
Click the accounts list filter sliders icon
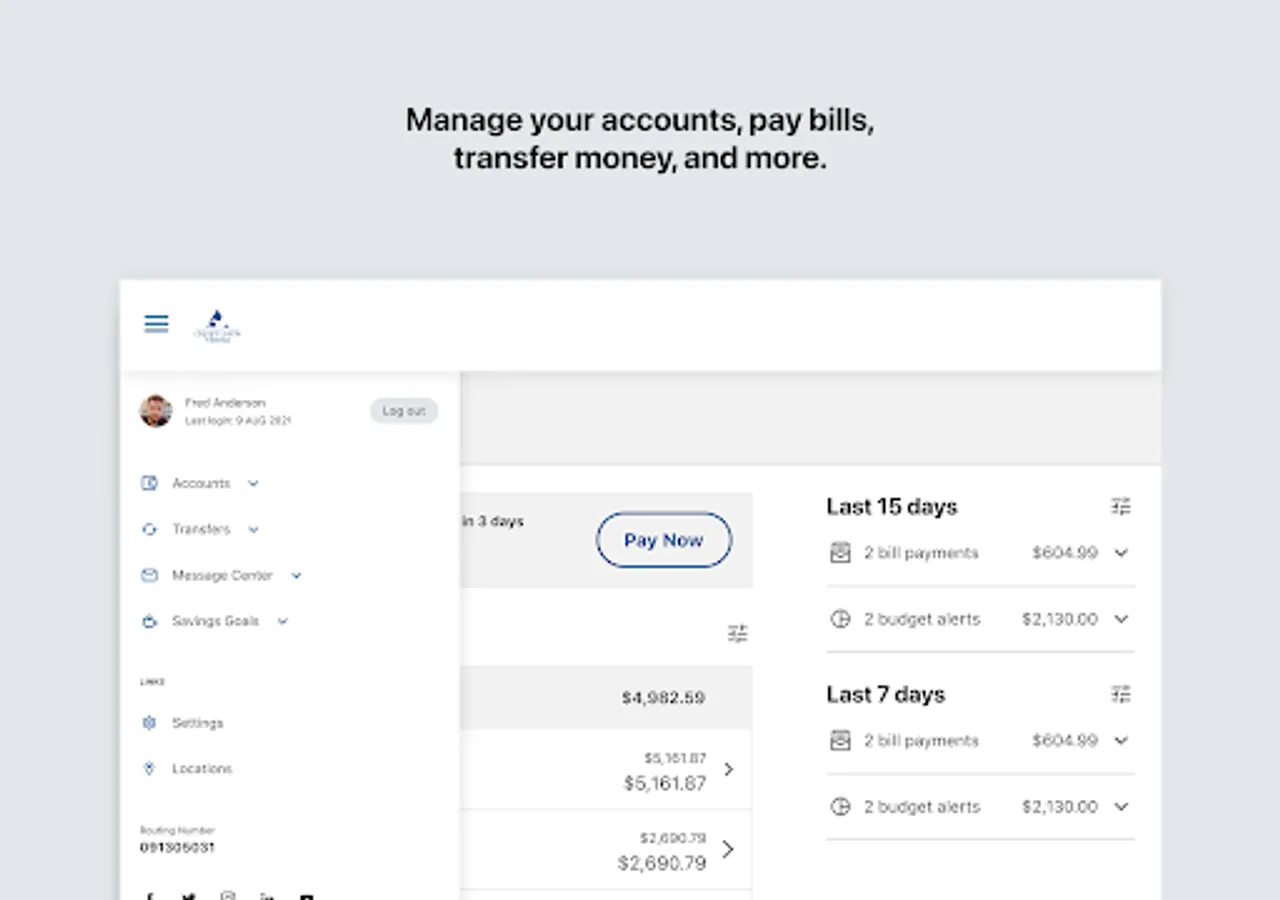coord(738,633)
